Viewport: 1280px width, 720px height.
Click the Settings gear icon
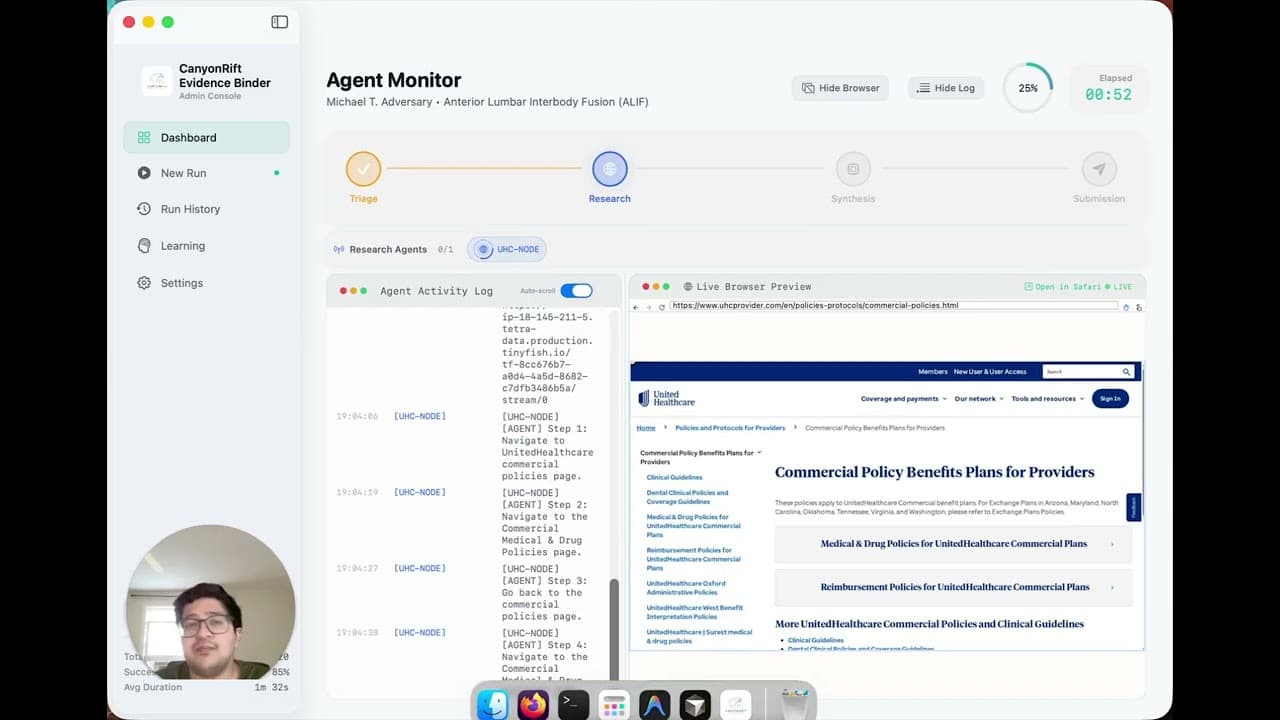coord(144,283)
